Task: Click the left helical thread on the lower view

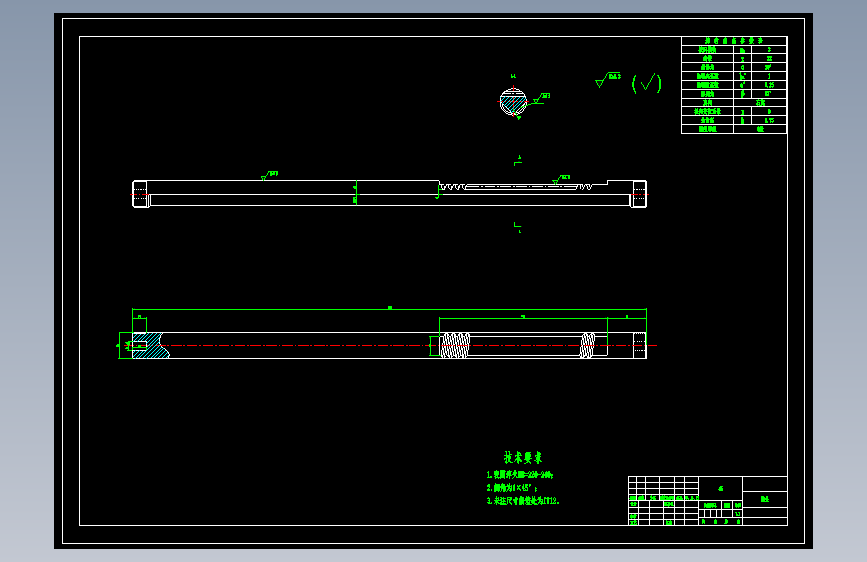Action: coord(455,346)
